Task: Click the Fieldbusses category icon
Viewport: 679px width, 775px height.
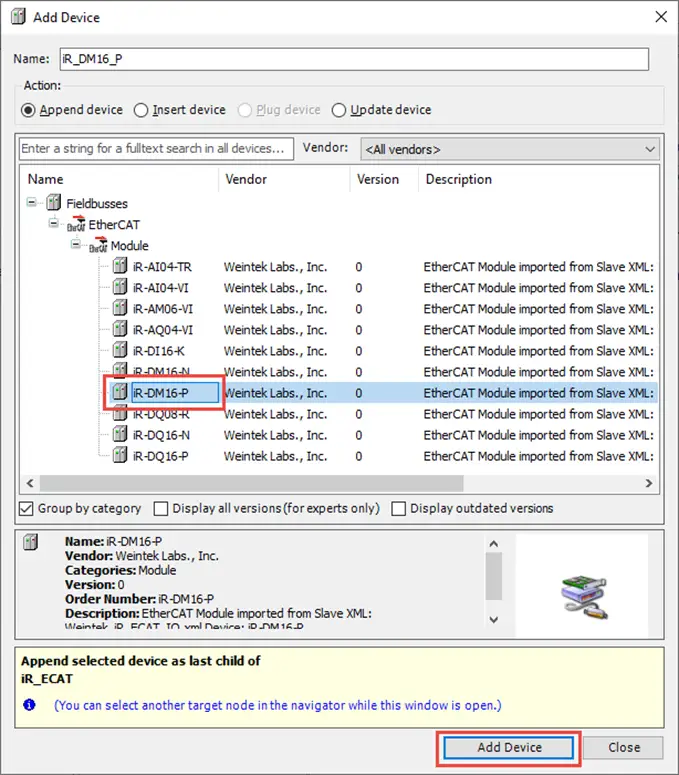Action: (53, 203)
